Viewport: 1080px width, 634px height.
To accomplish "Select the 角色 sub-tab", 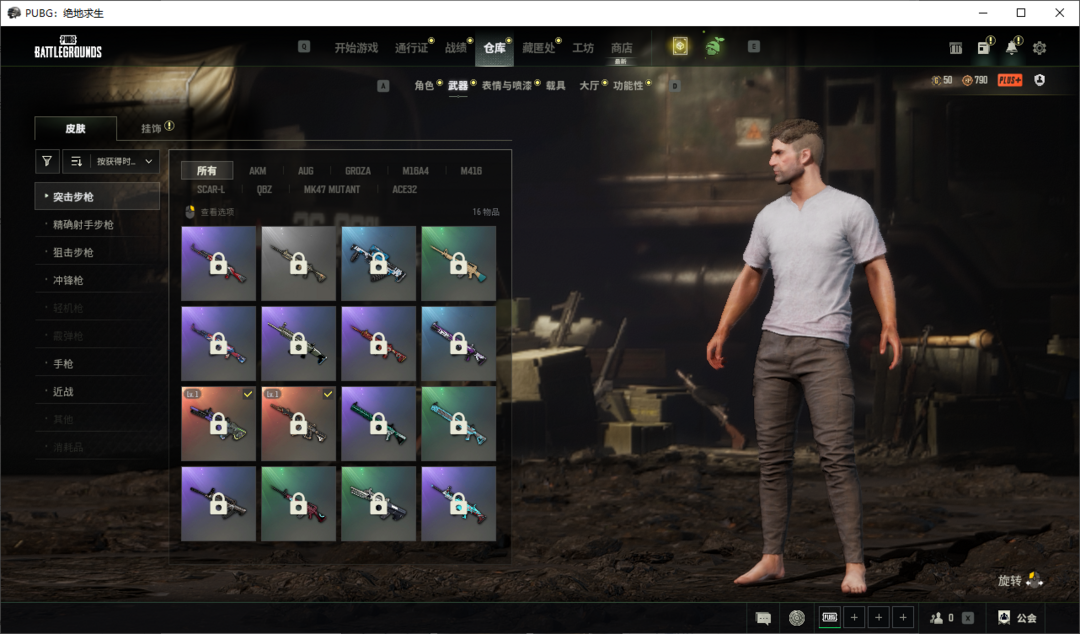I will tap(424, 85).
